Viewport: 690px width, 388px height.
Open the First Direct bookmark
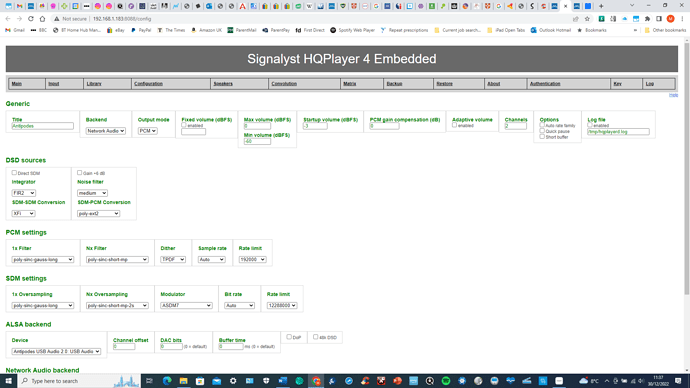310,30
